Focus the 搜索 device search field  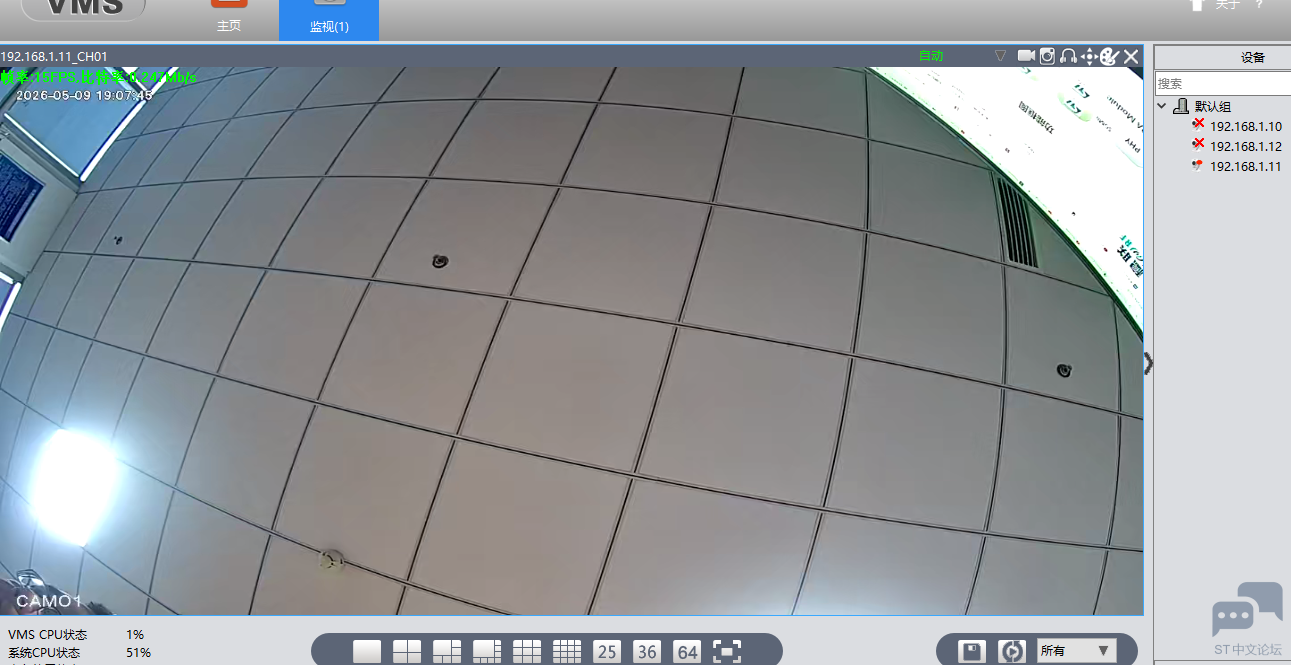(x=1223, y=83)
